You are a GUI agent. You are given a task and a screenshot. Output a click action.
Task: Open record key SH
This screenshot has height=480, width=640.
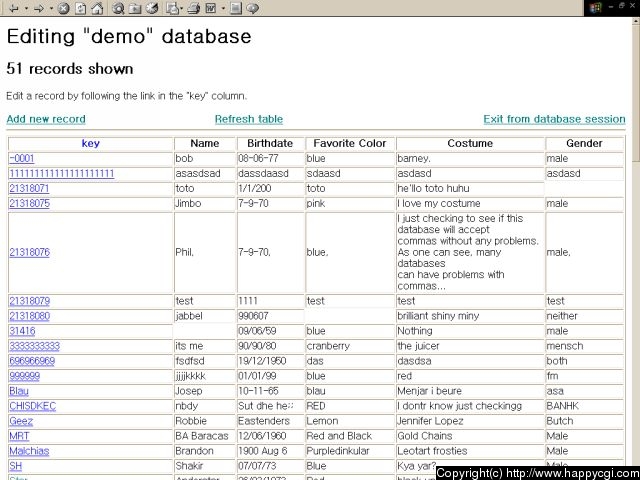pos(16,466)
